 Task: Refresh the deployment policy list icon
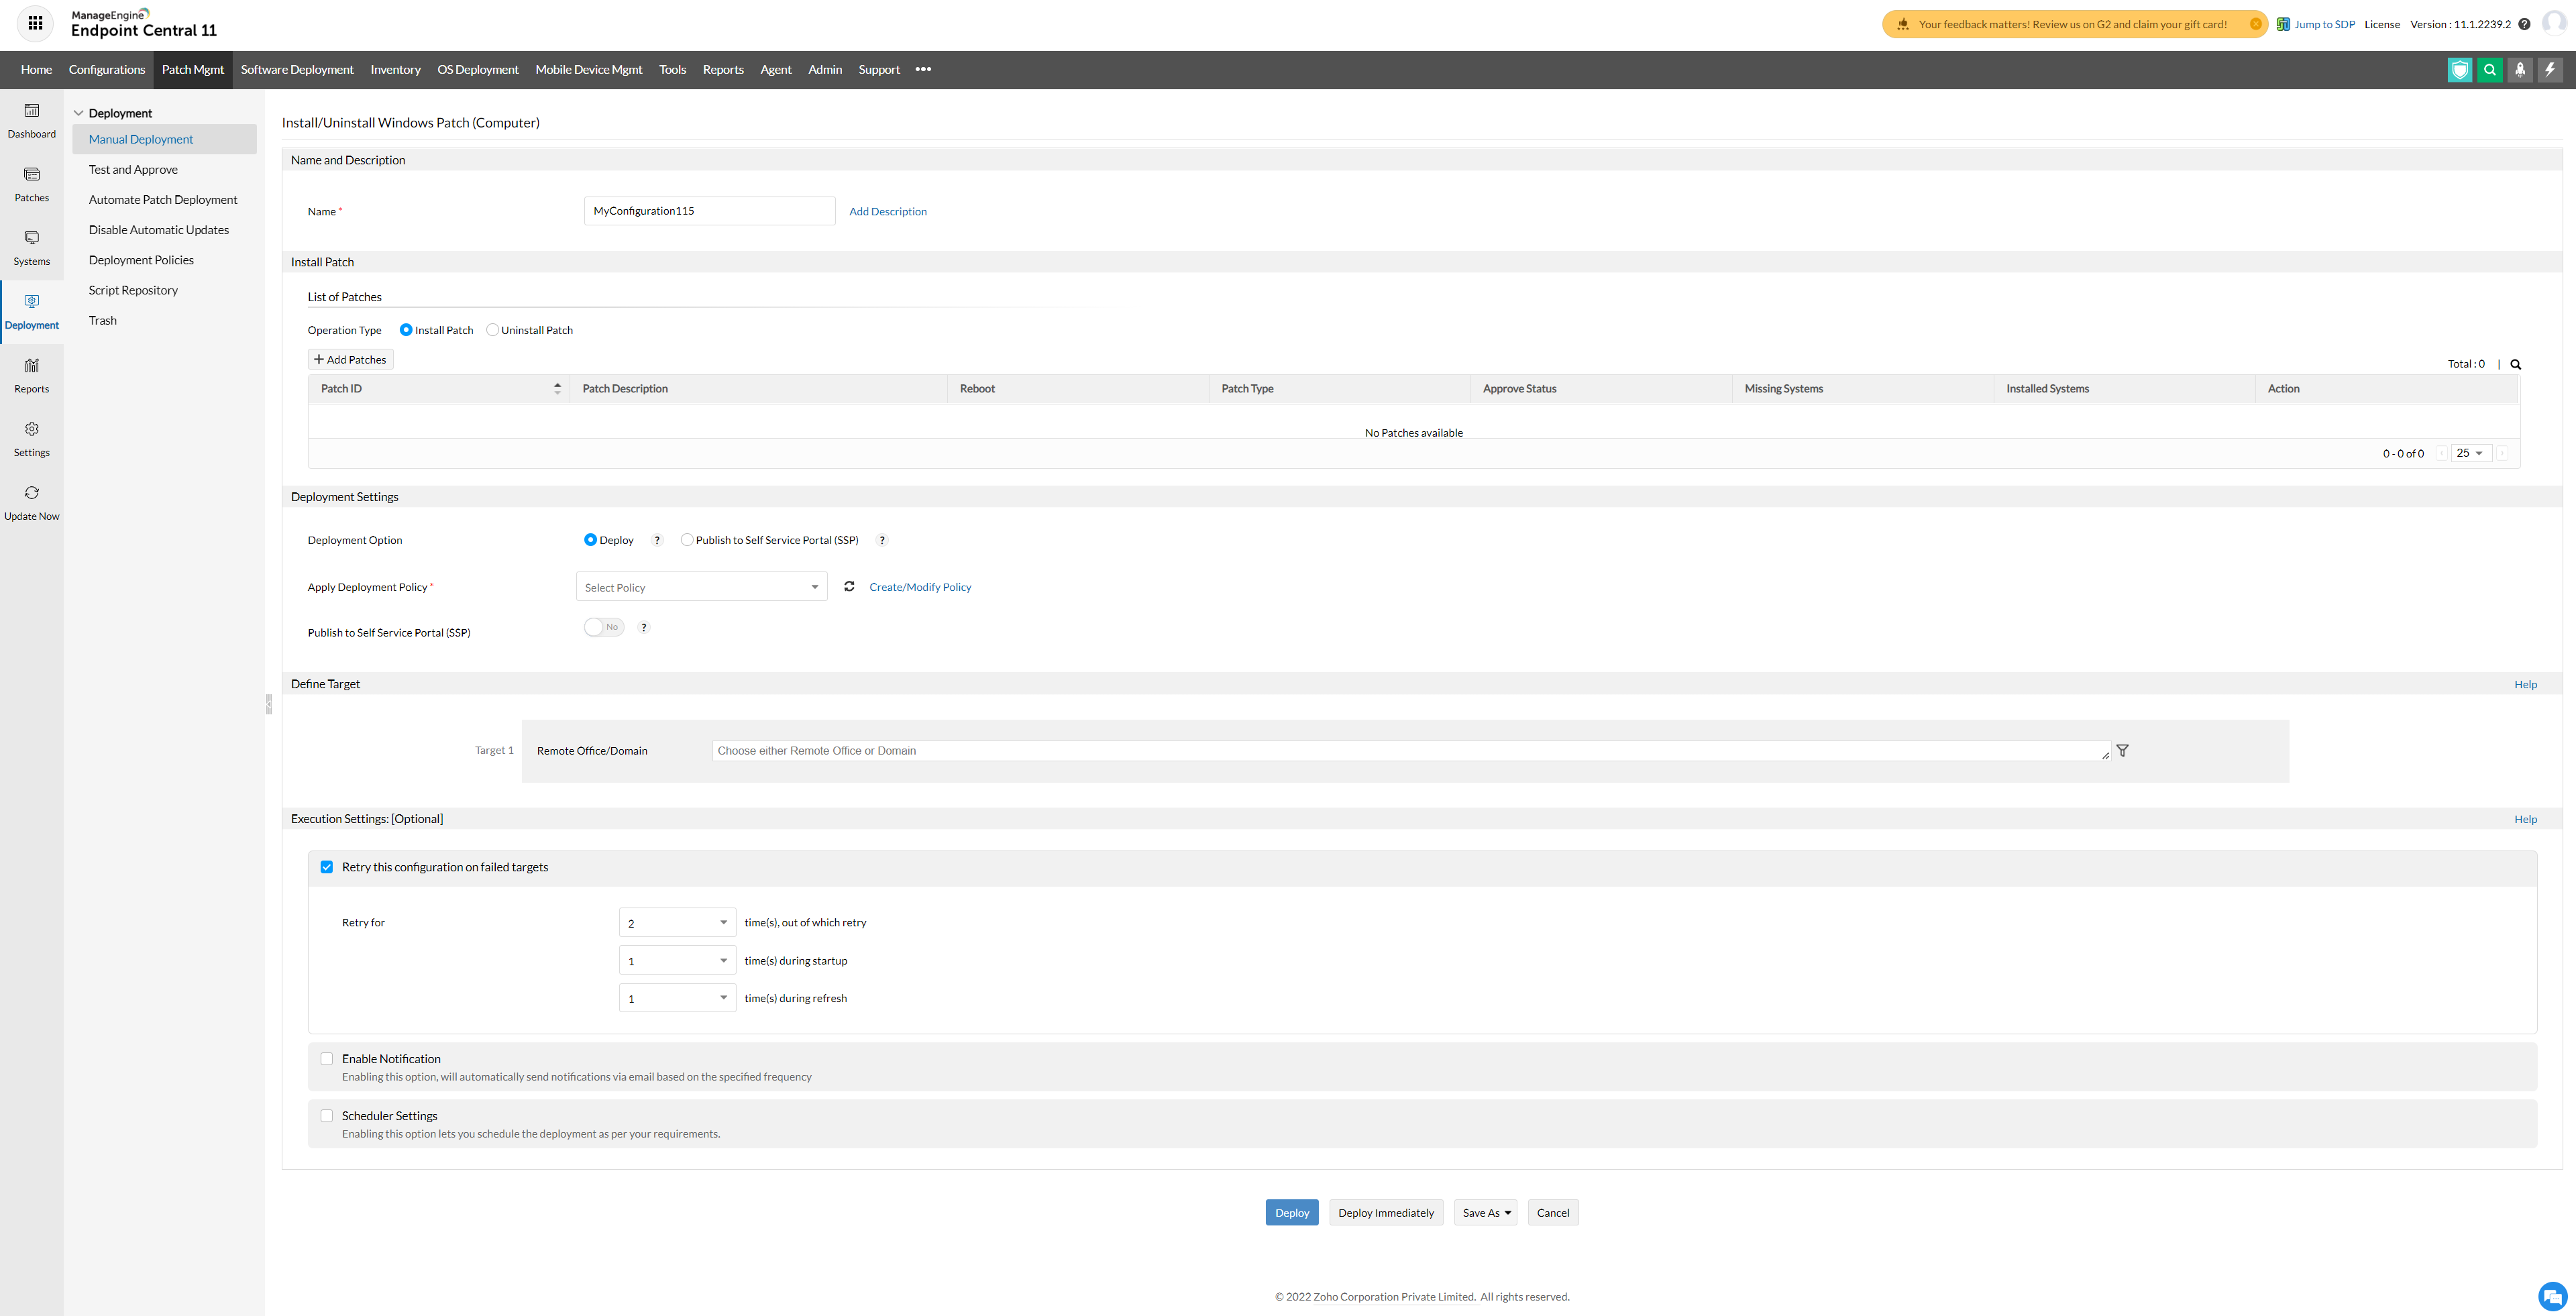click(x=849, y=587)
